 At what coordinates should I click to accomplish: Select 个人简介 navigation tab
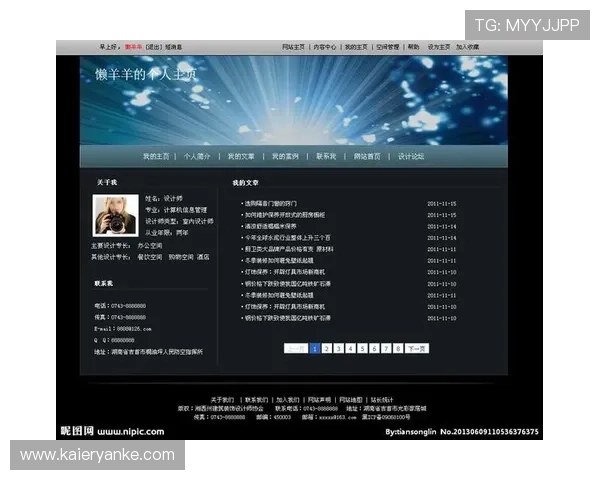tap(197, 157)
